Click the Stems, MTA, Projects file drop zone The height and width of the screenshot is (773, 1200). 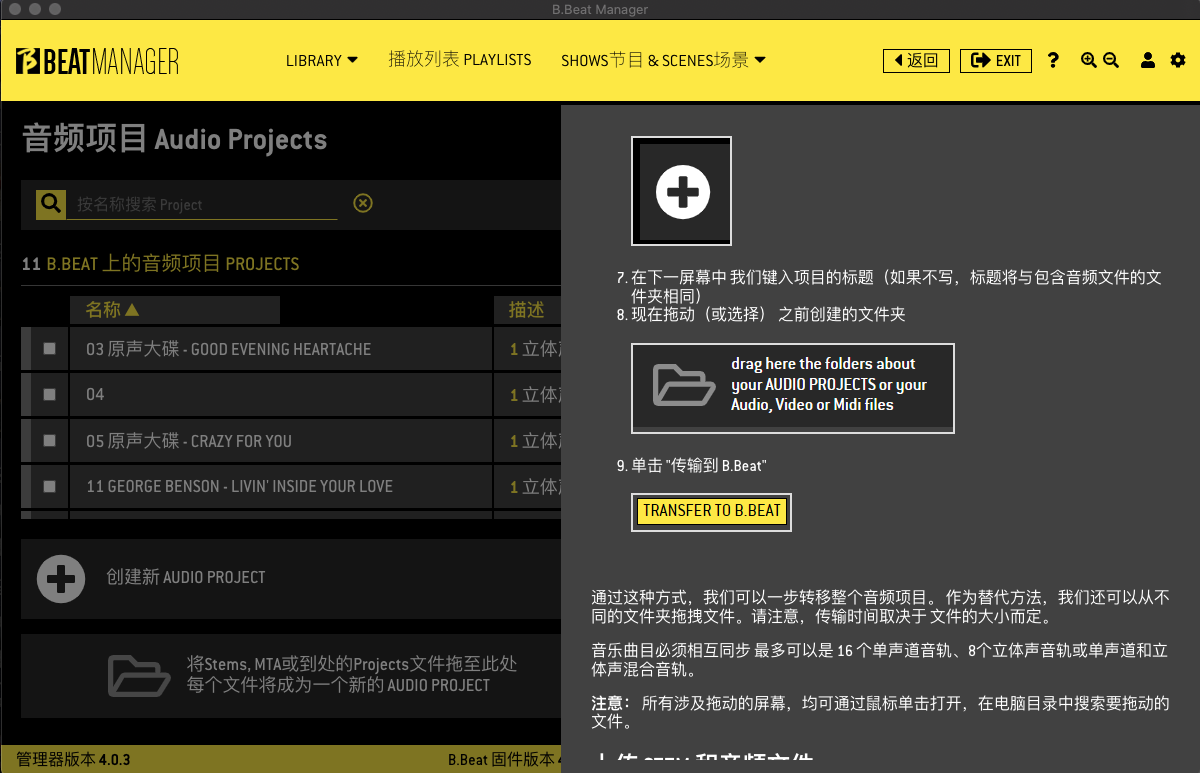coord(291,675)
